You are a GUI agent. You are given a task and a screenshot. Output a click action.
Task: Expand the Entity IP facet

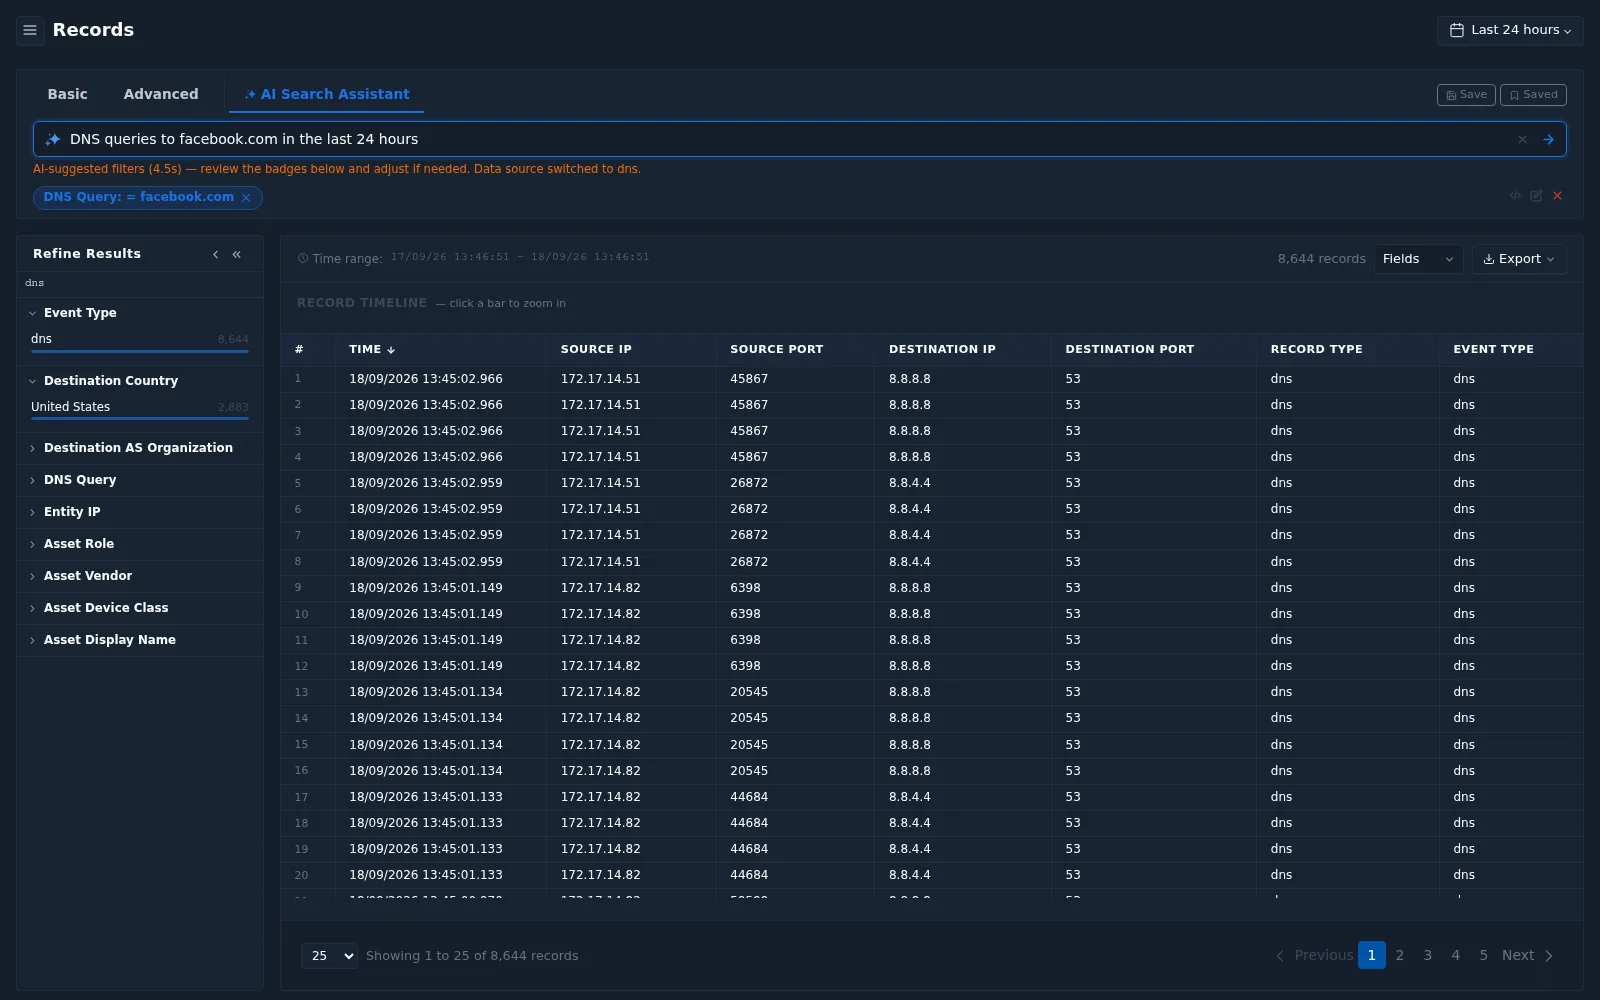click(x=139, y=512)
